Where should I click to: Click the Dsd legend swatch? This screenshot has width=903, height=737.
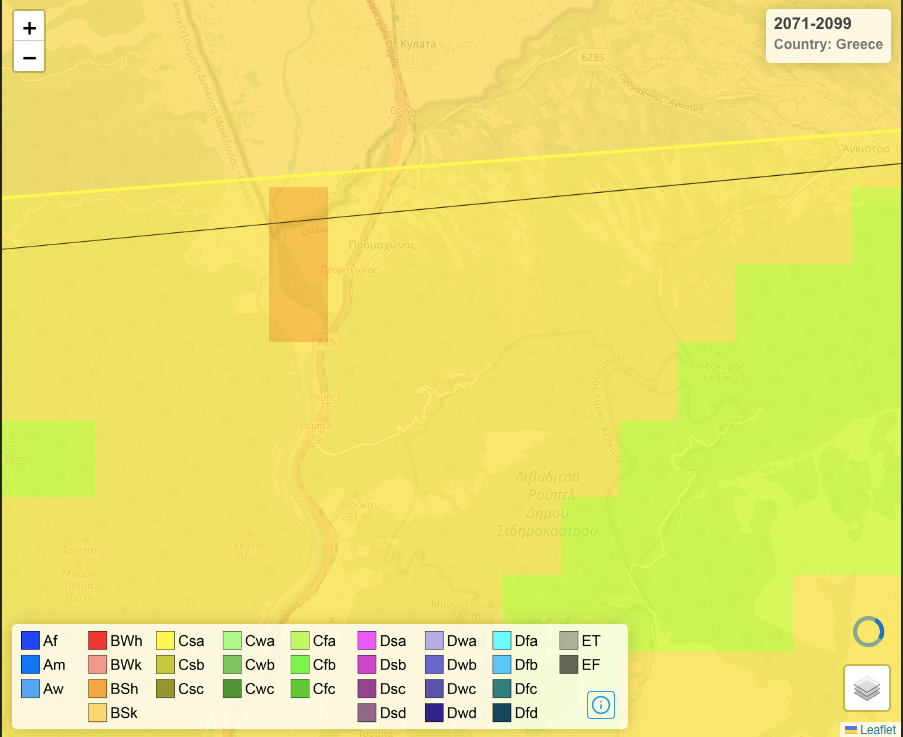(367, 713)
